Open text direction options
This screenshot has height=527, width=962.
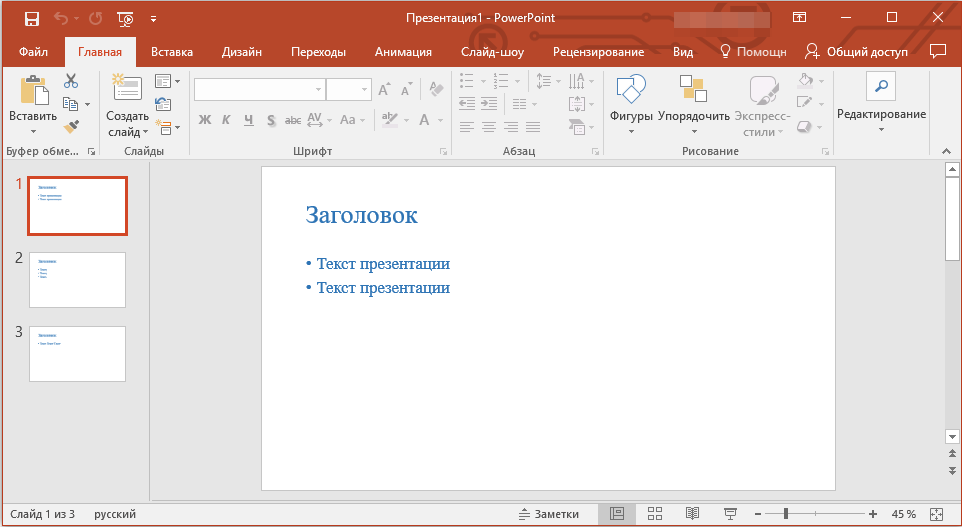click(x=581, y=80)
